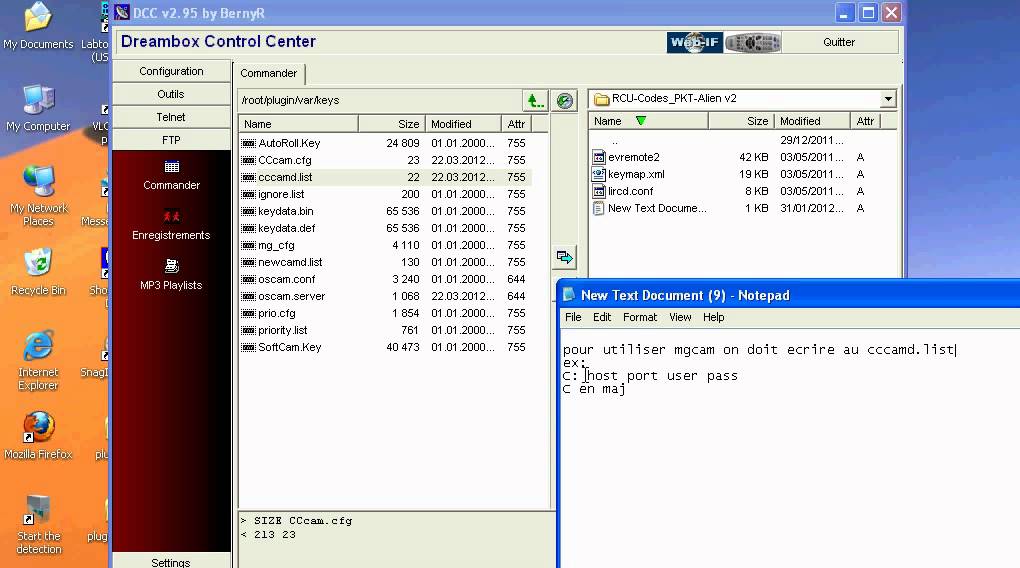Sort local files by Modified column
The image size is (1020, 568).
(x=812, y=121)
